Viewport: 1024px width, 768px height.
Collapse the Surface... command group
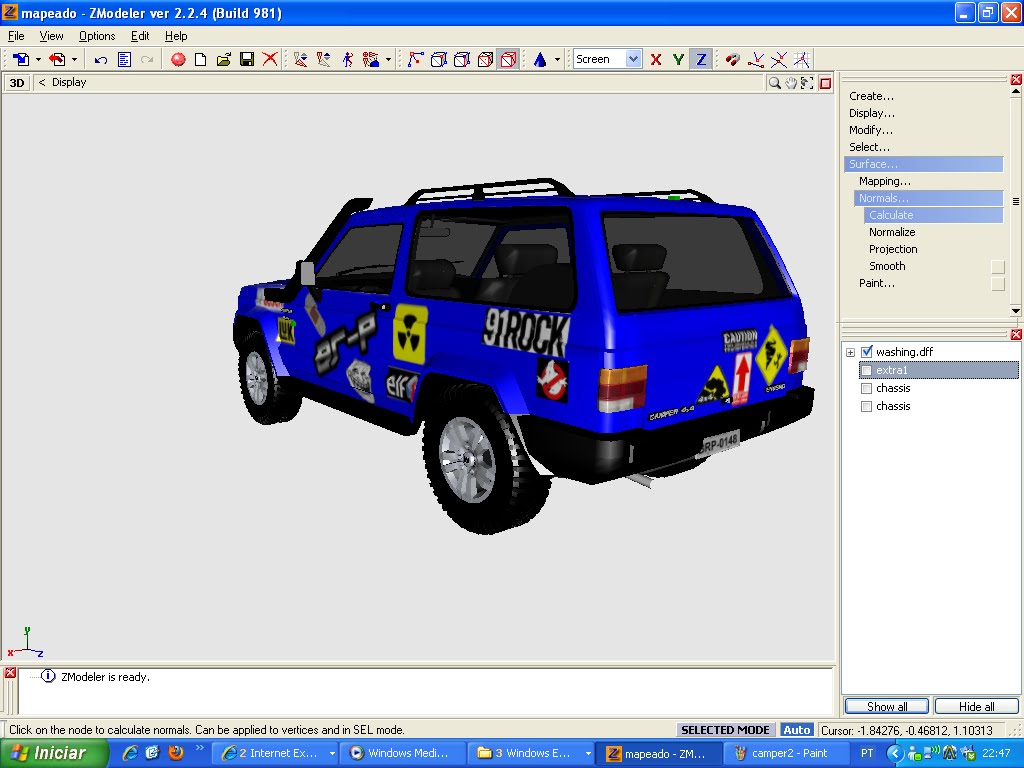pos(923,164)
